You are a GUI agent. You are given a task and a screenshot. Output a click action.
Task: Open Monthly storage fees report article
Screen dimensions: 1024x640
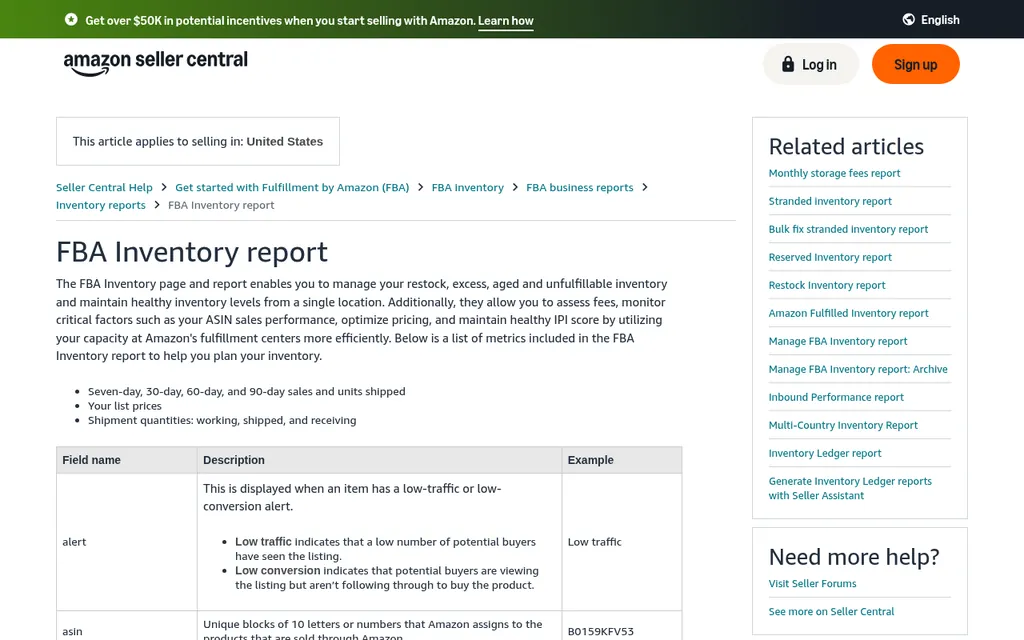point(834,173)
